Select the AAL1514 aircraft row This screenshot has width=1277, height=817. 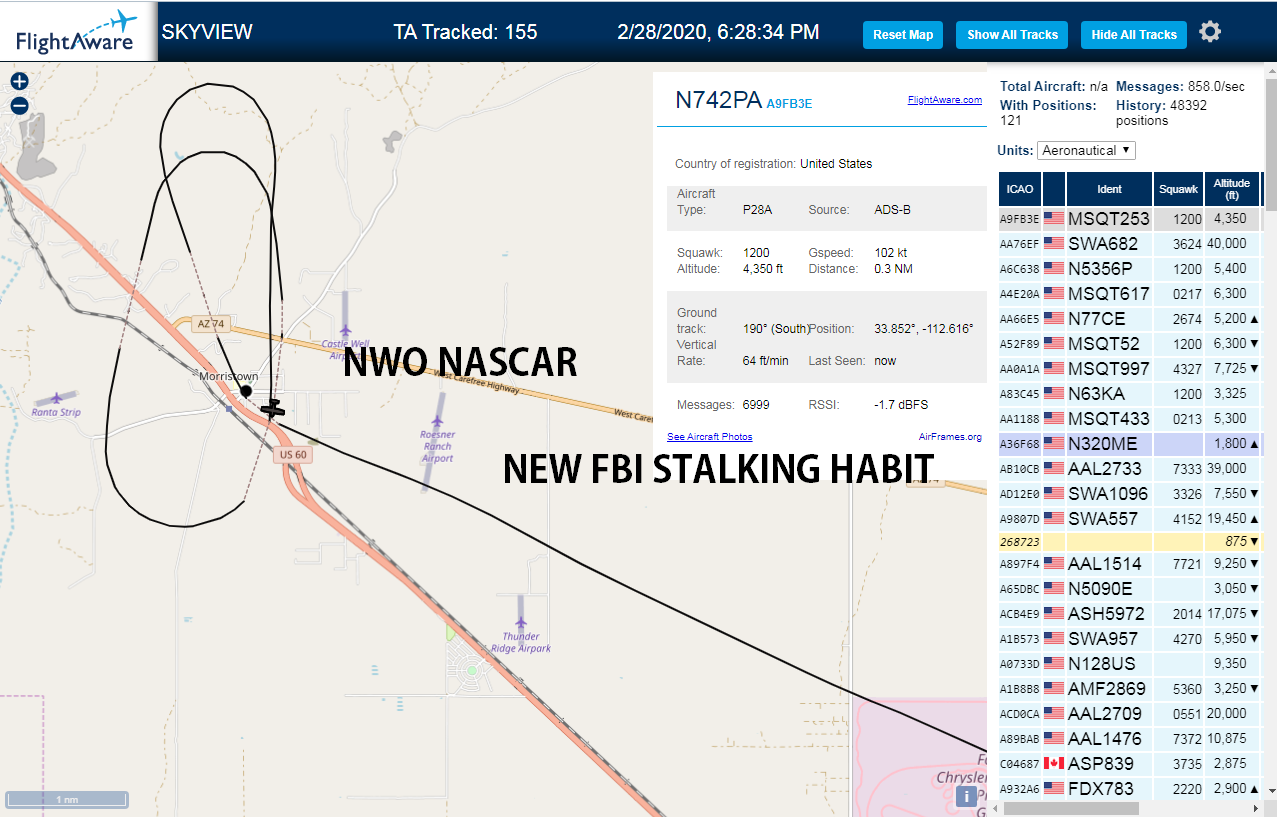(x=1130, y=563)
